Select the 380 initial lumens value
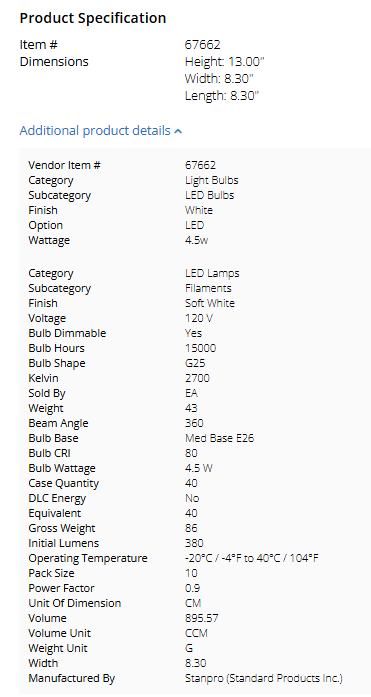Image resolution: width=371 pixels, height=697 pixels. [x=194, y=544]
